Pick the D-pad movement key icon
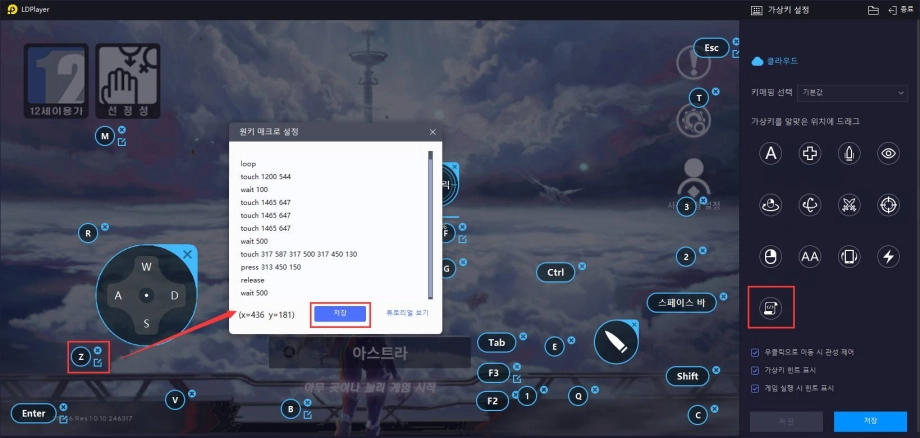This screenshot has width=920, height=438. tap(810, 153)
